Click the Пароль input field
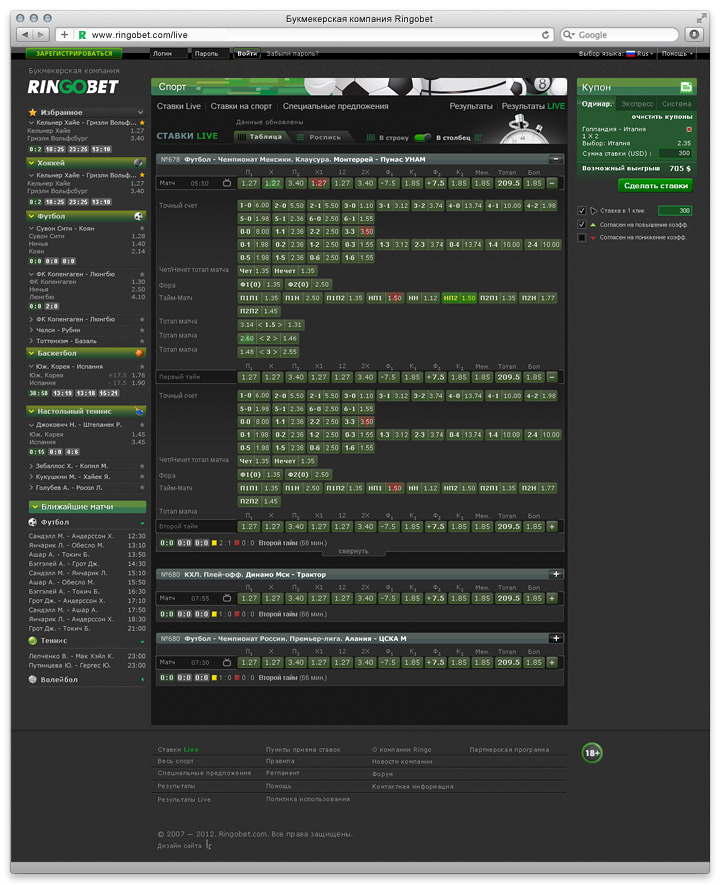 pyautogui.click(x=210, y=54)
